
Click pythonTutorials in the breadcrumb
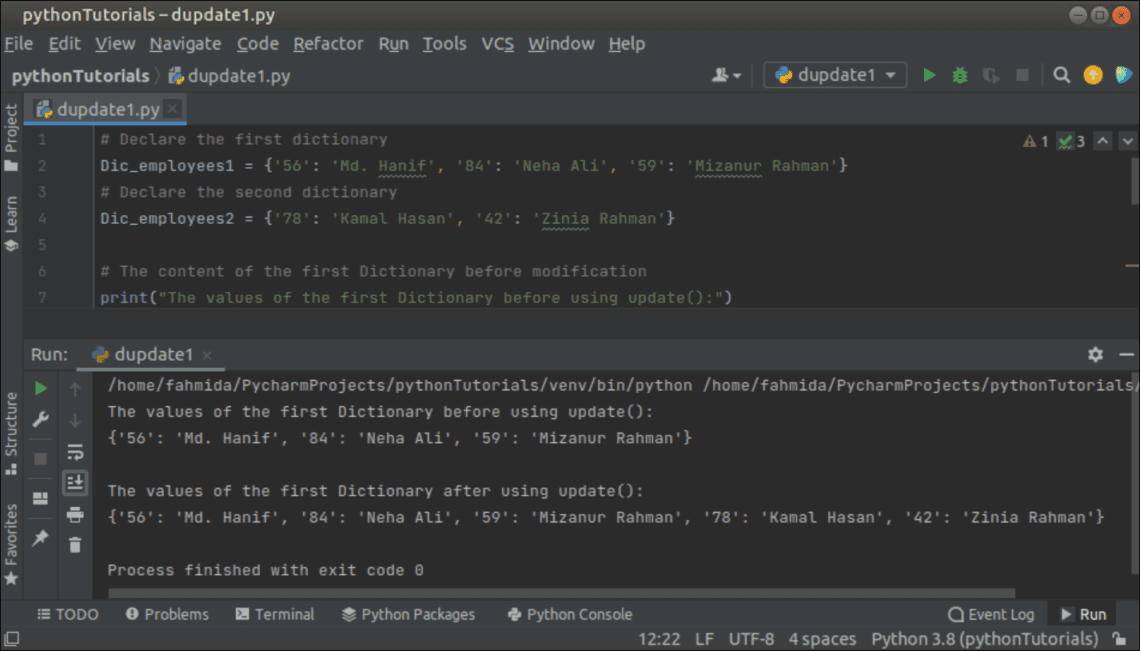[x=80, y=76]
